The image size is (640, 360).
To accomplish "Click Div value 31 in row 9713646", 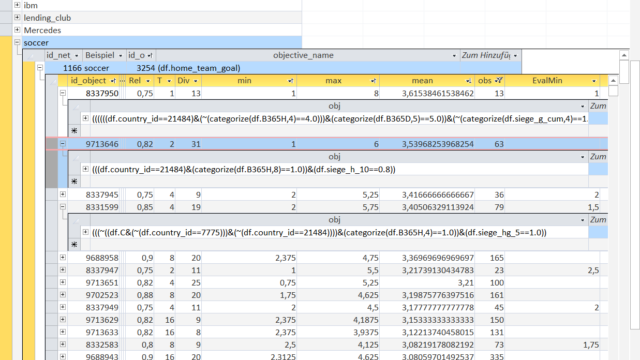I will click(x=196, y=144).
